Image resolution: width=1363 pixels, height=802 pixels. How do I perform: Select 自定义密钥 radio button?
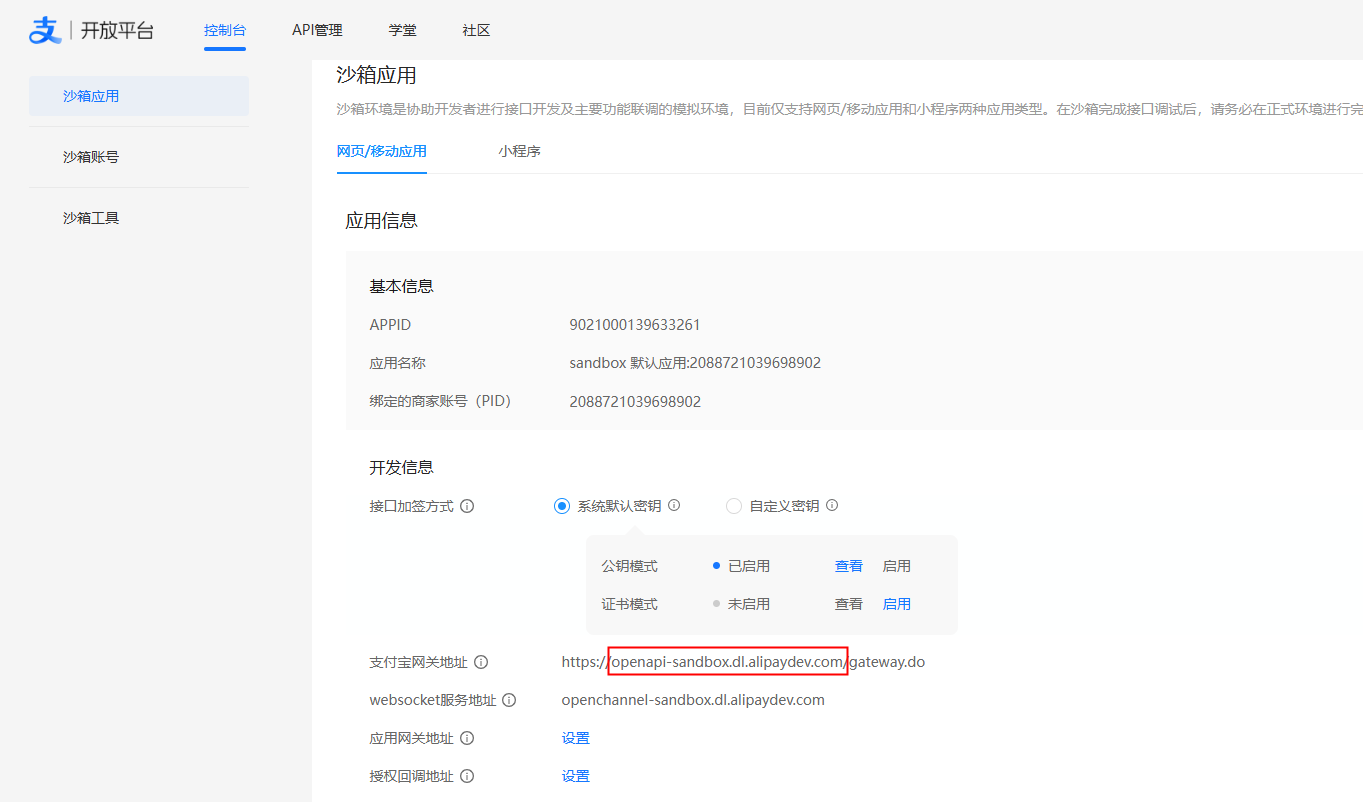pyautogui.click(x=734, y=506)
